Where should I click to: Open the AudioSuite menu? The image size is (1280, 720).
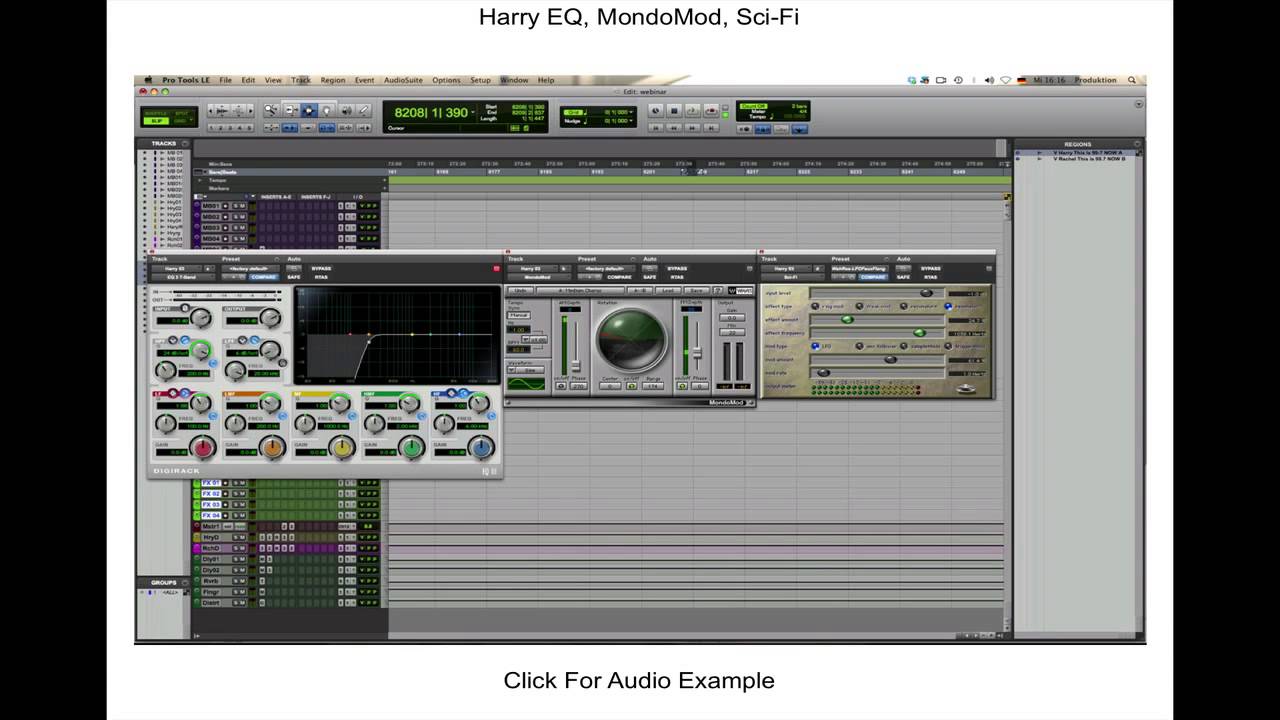pos(403,80)
